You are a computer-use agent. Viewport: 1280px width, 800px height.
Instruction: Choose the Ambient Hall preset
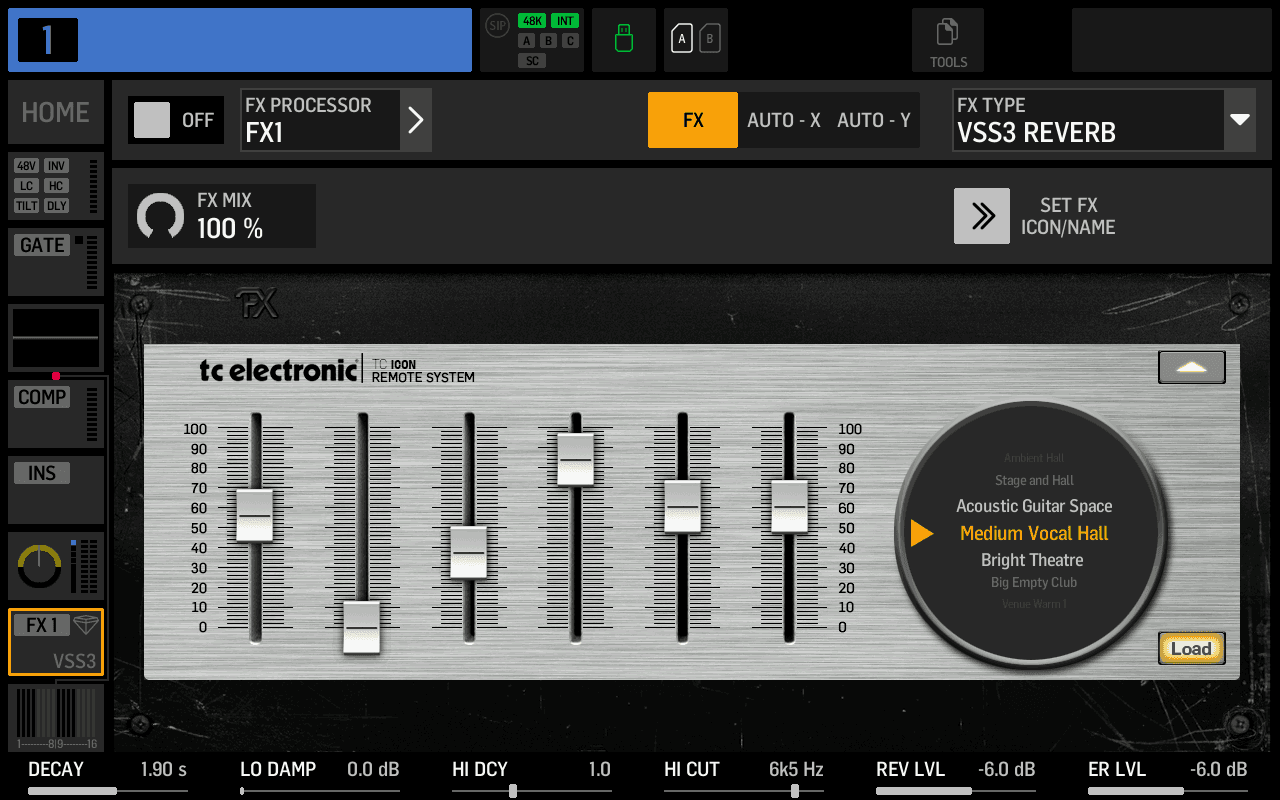(1034, 458)
